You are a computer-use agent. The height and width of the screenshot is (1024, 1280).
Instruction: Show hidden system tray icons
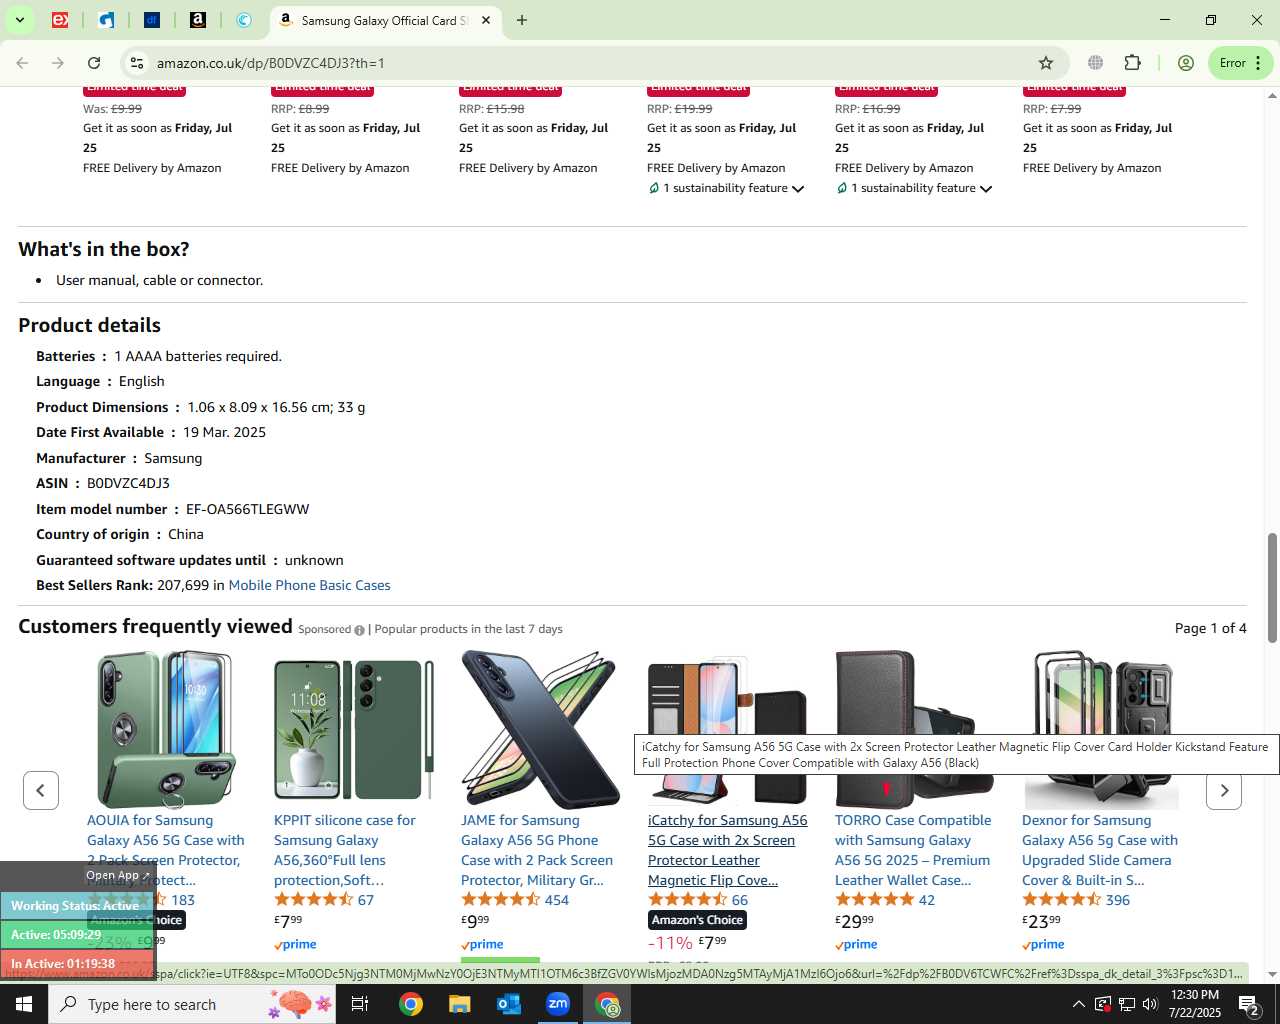point(1078,1004)
